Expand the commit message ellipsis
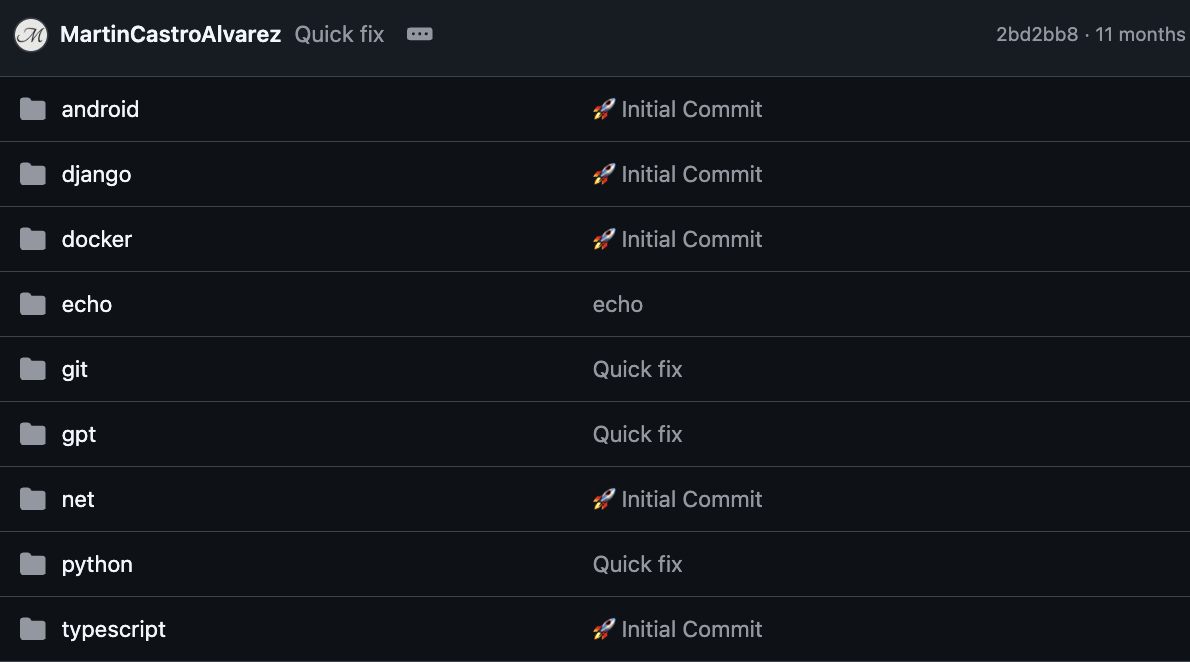Viewport: 1190px width, 662px height. tap(419, 33)
